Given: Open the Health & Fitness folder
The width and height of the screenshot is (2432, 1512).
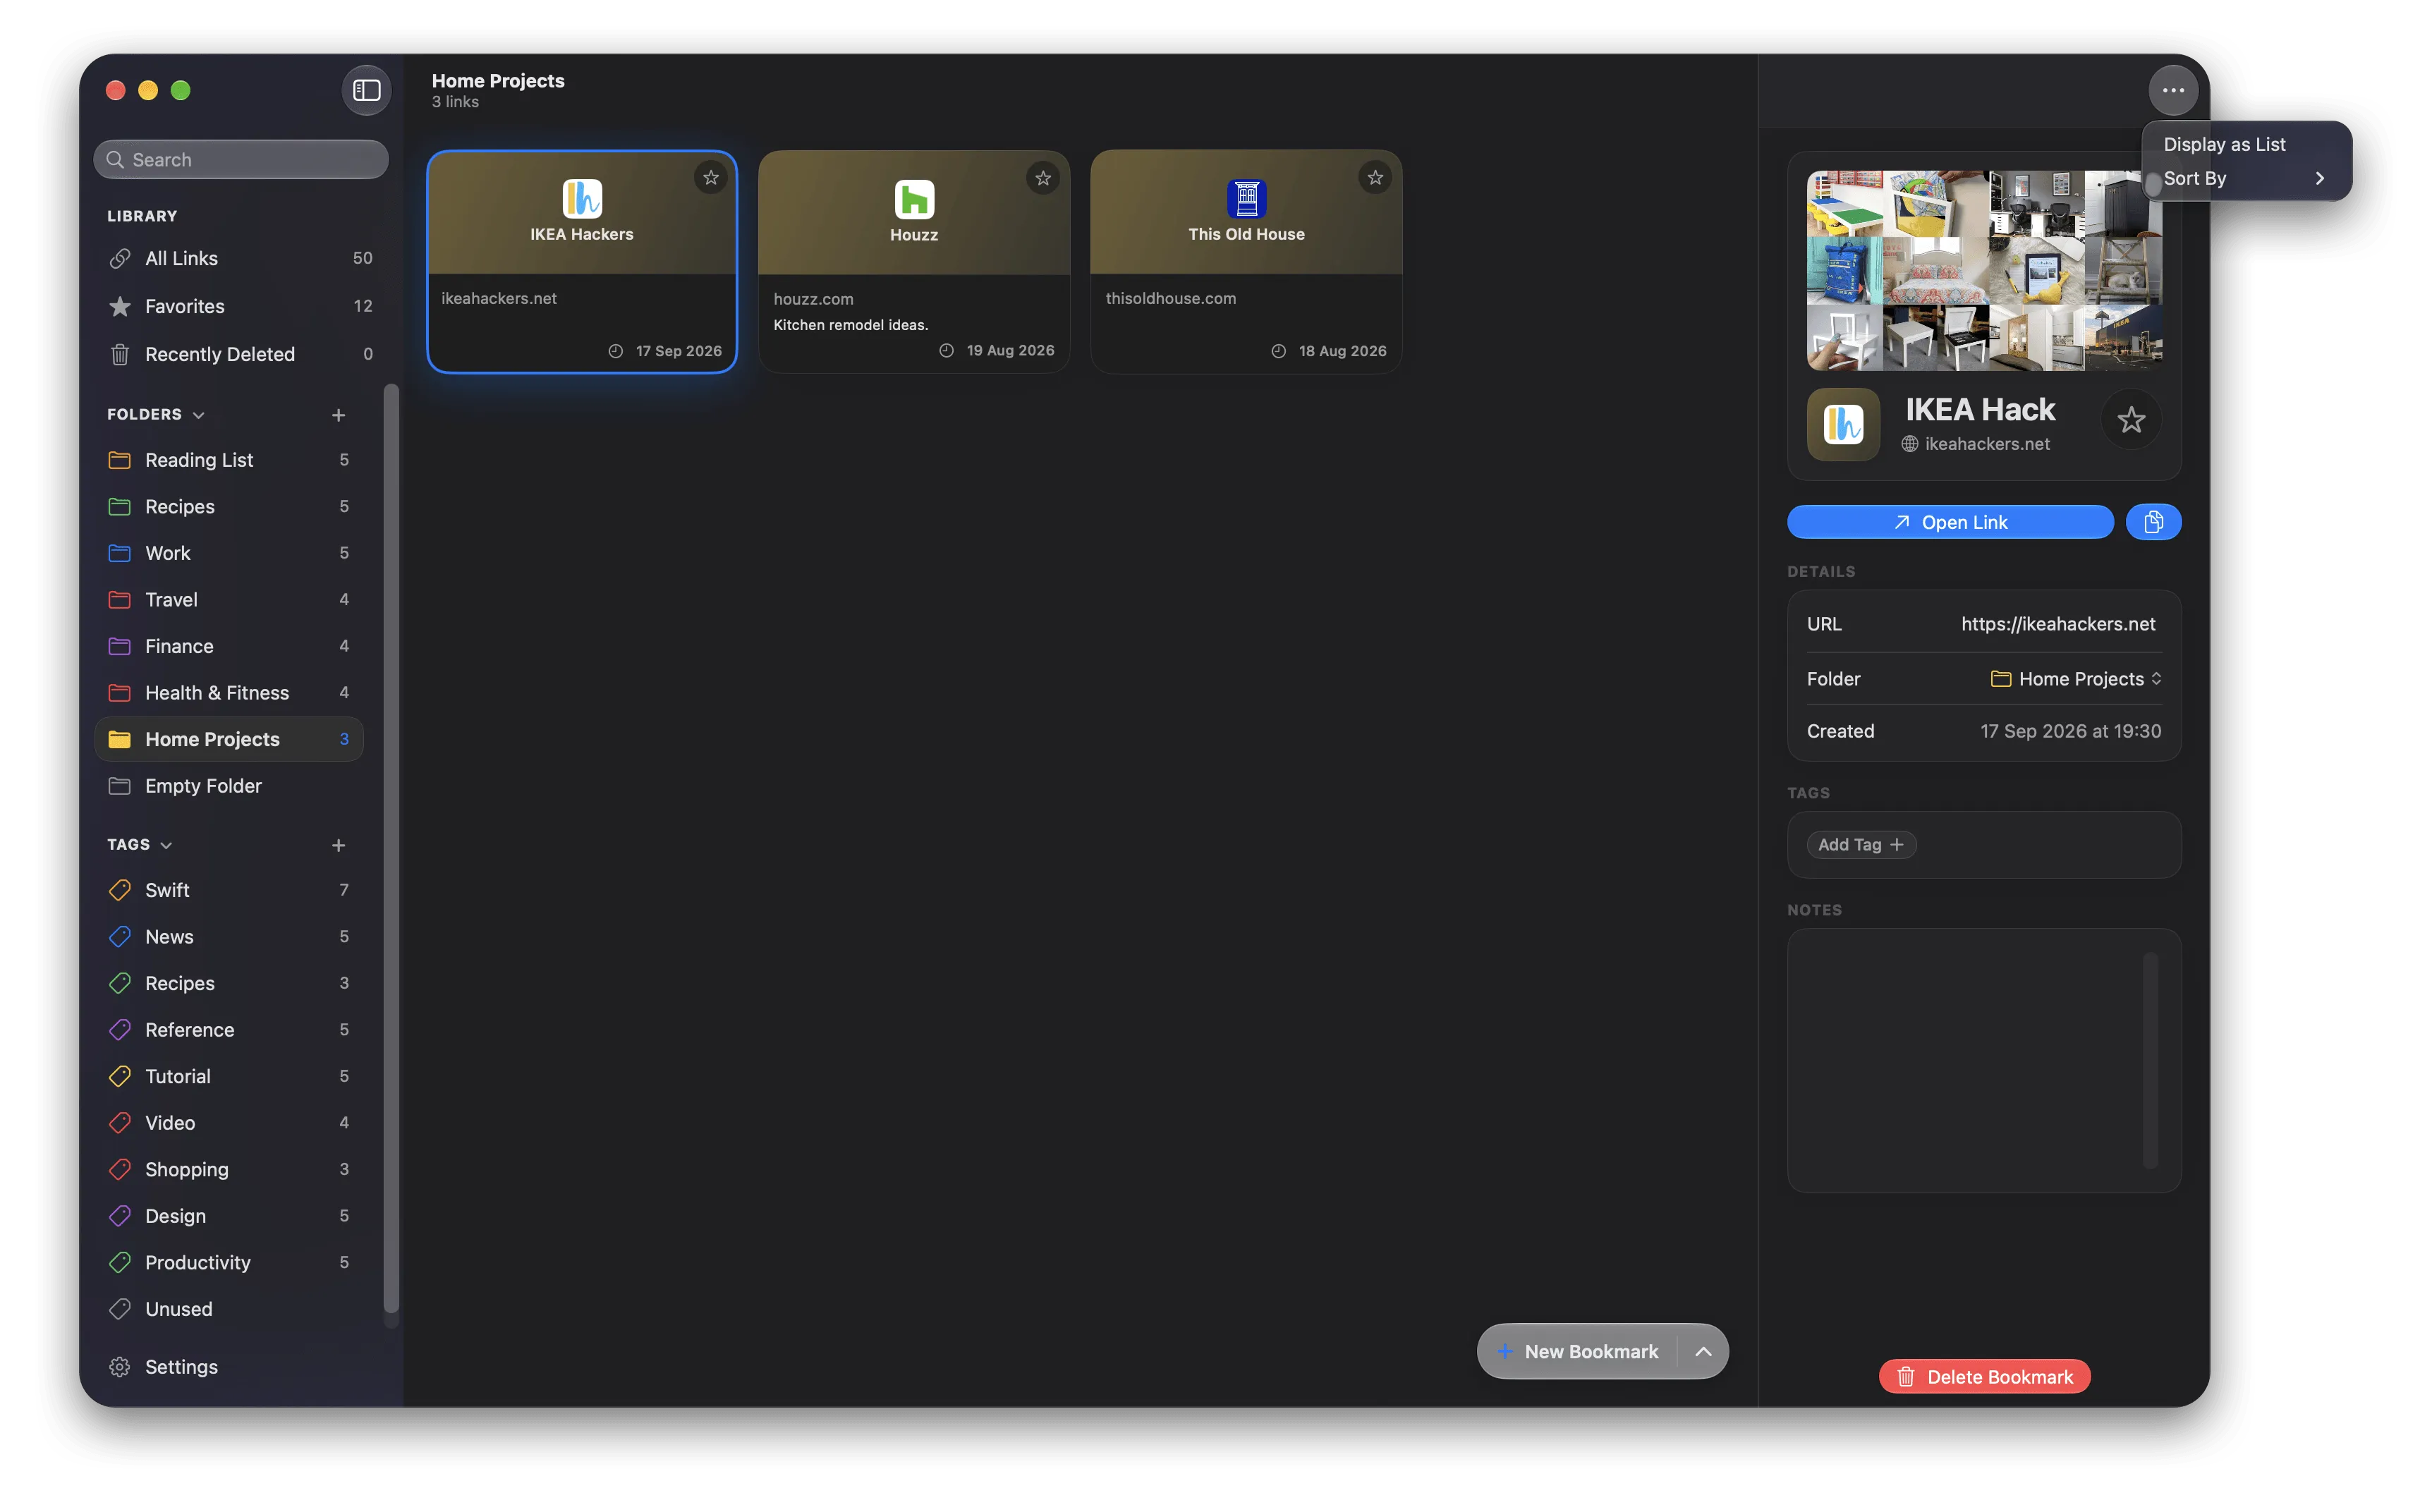Looking at the screenshot, I should point(229,692).
